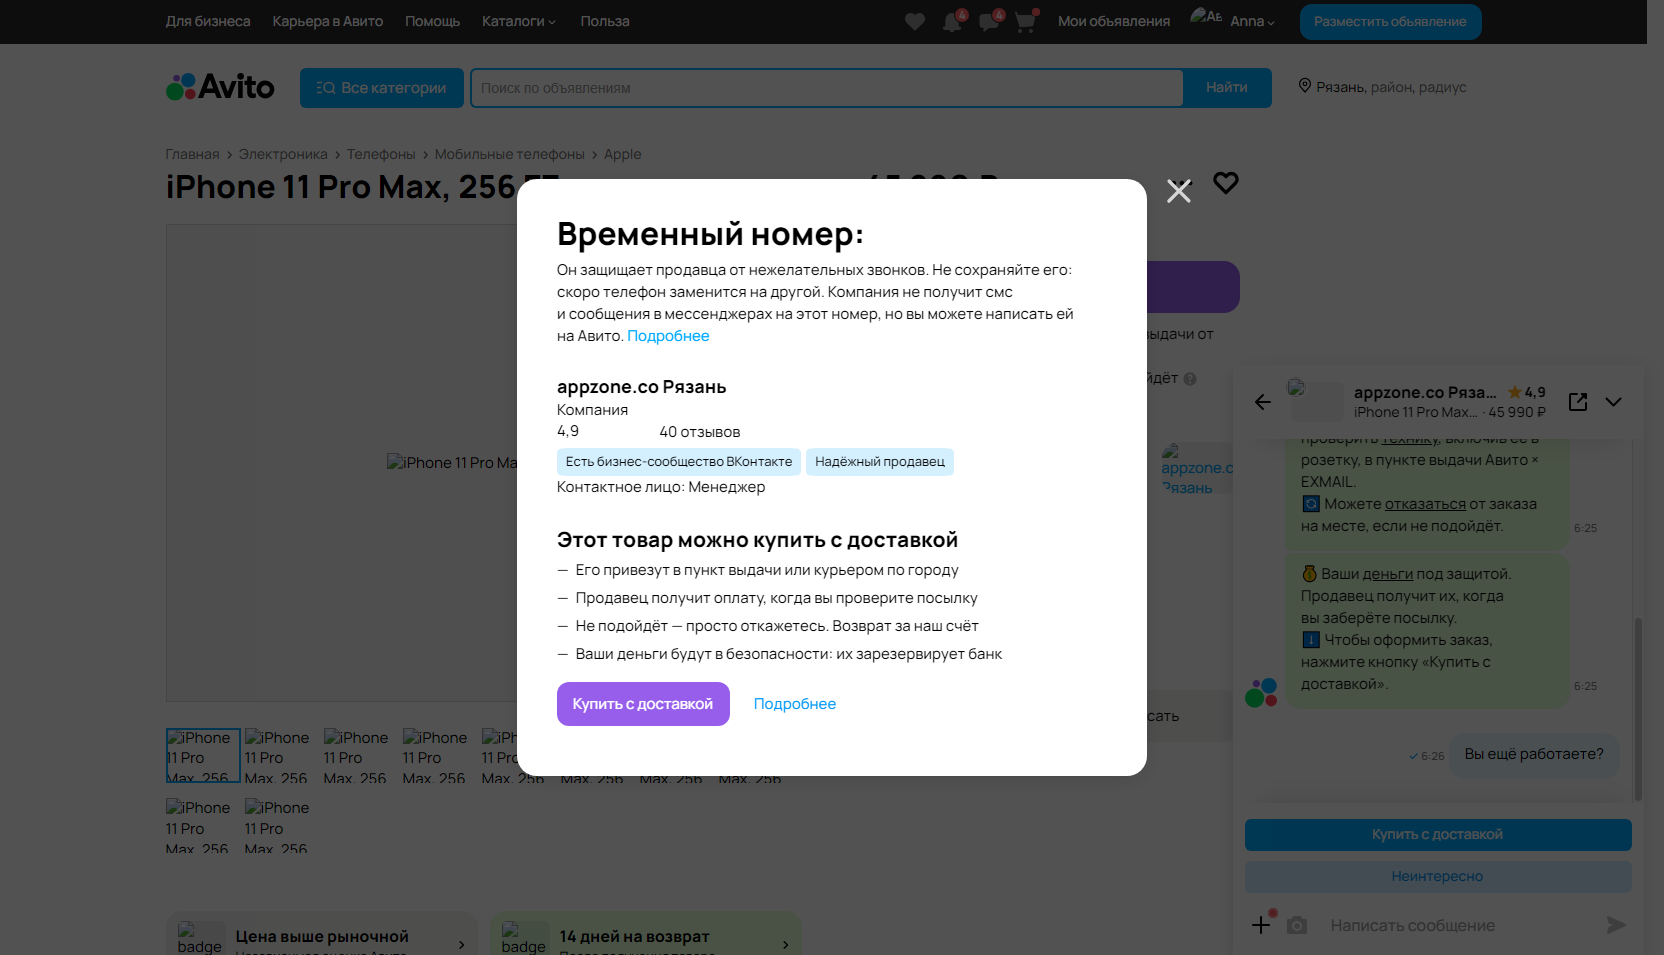The width and height of the screenshot is (1664, 955).
Task: Open Для бизнеса menu item
Action: coord(208,21)
